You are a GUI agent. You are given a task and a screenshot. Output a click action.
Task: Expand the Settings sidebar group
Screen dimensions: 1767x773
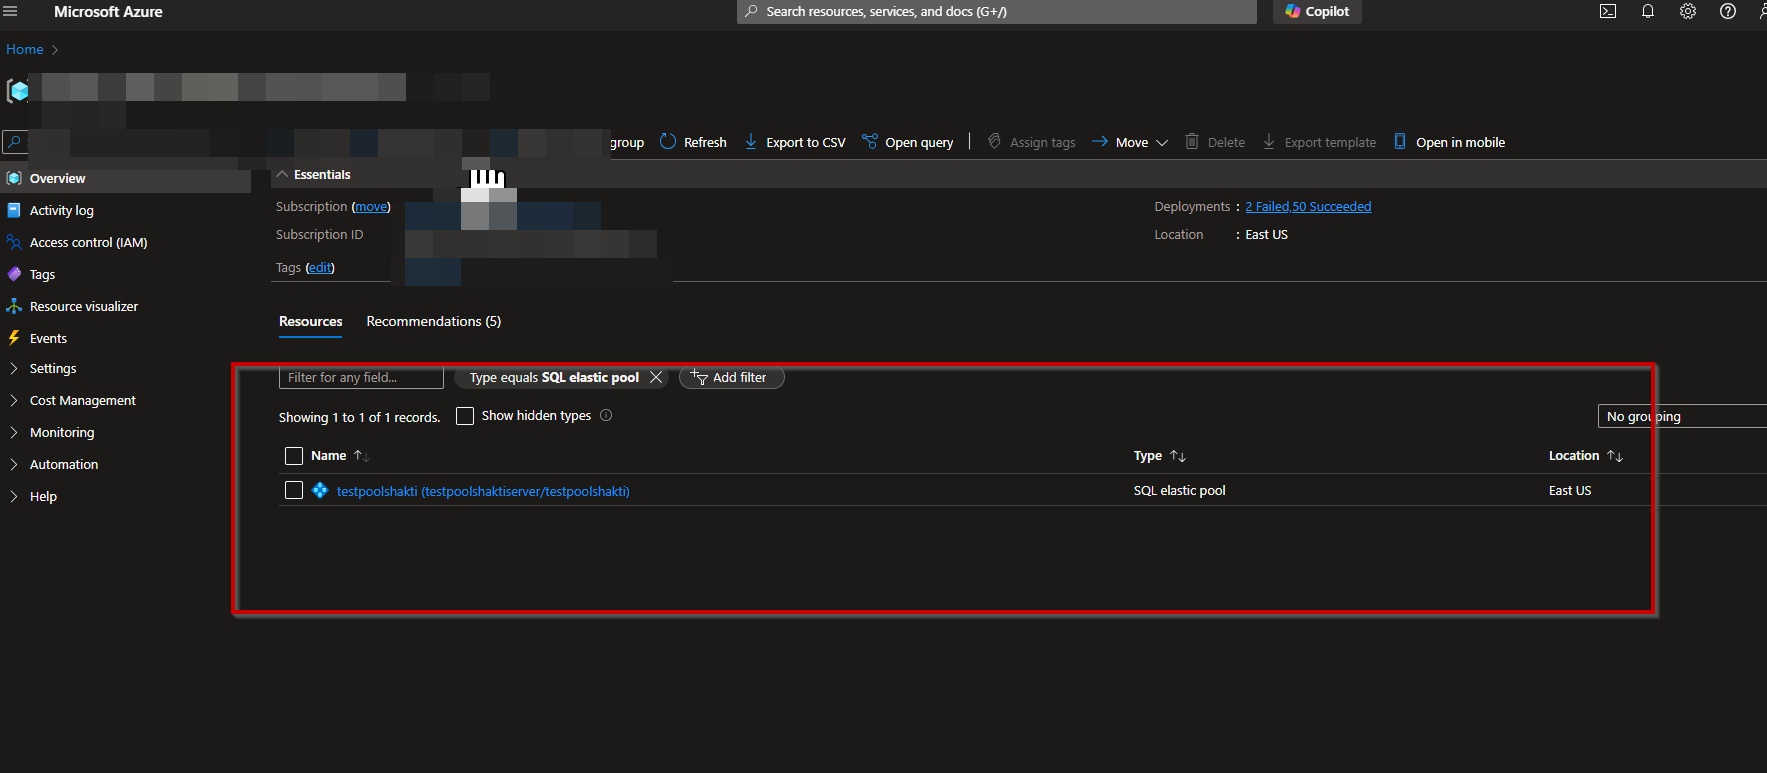(53, 368)
